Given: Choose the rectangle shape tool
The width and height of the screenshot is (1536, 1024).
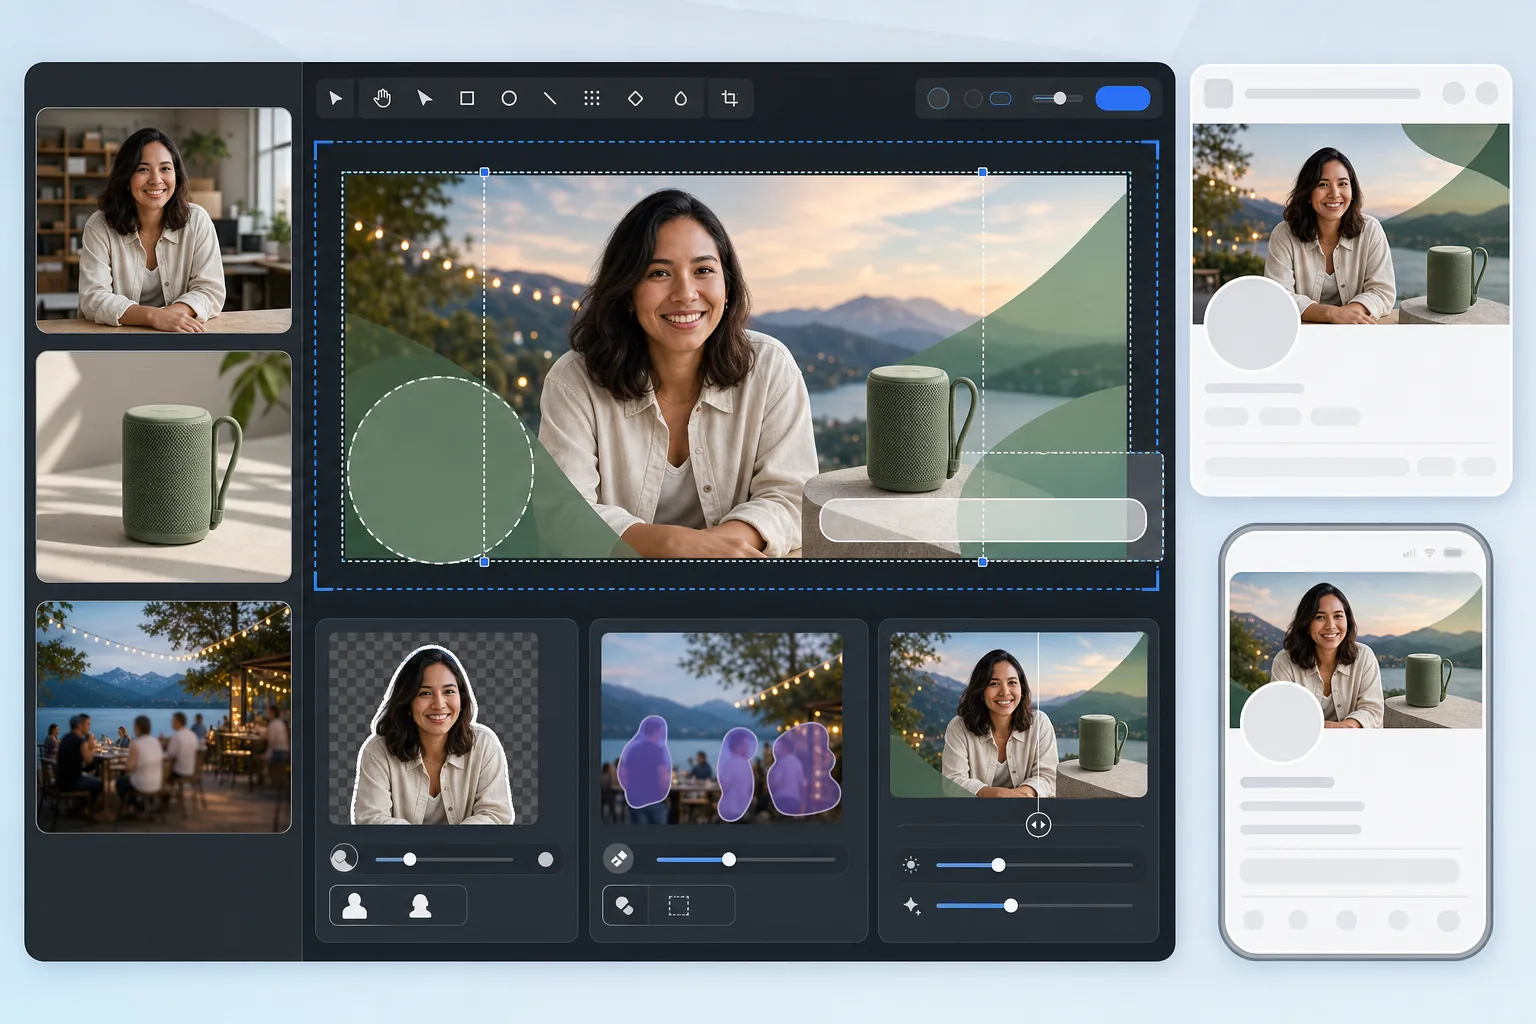Looking at the screenshot, I should coord(467,98).
